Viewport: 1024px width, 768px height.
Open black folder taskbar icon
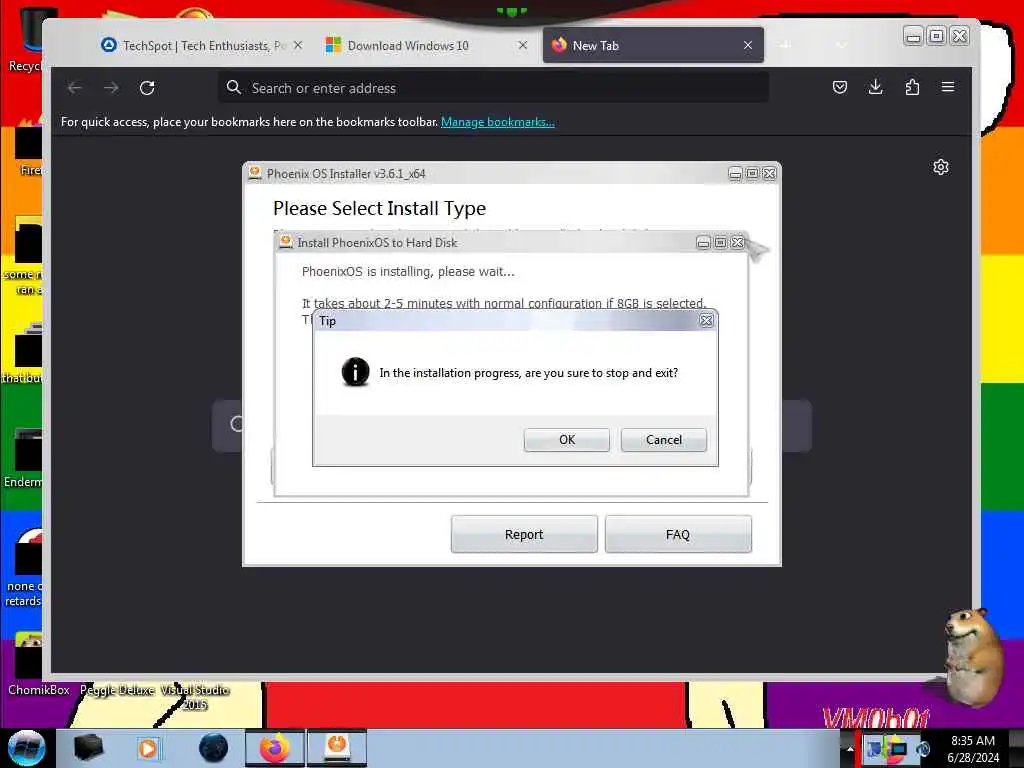[88, 748]
